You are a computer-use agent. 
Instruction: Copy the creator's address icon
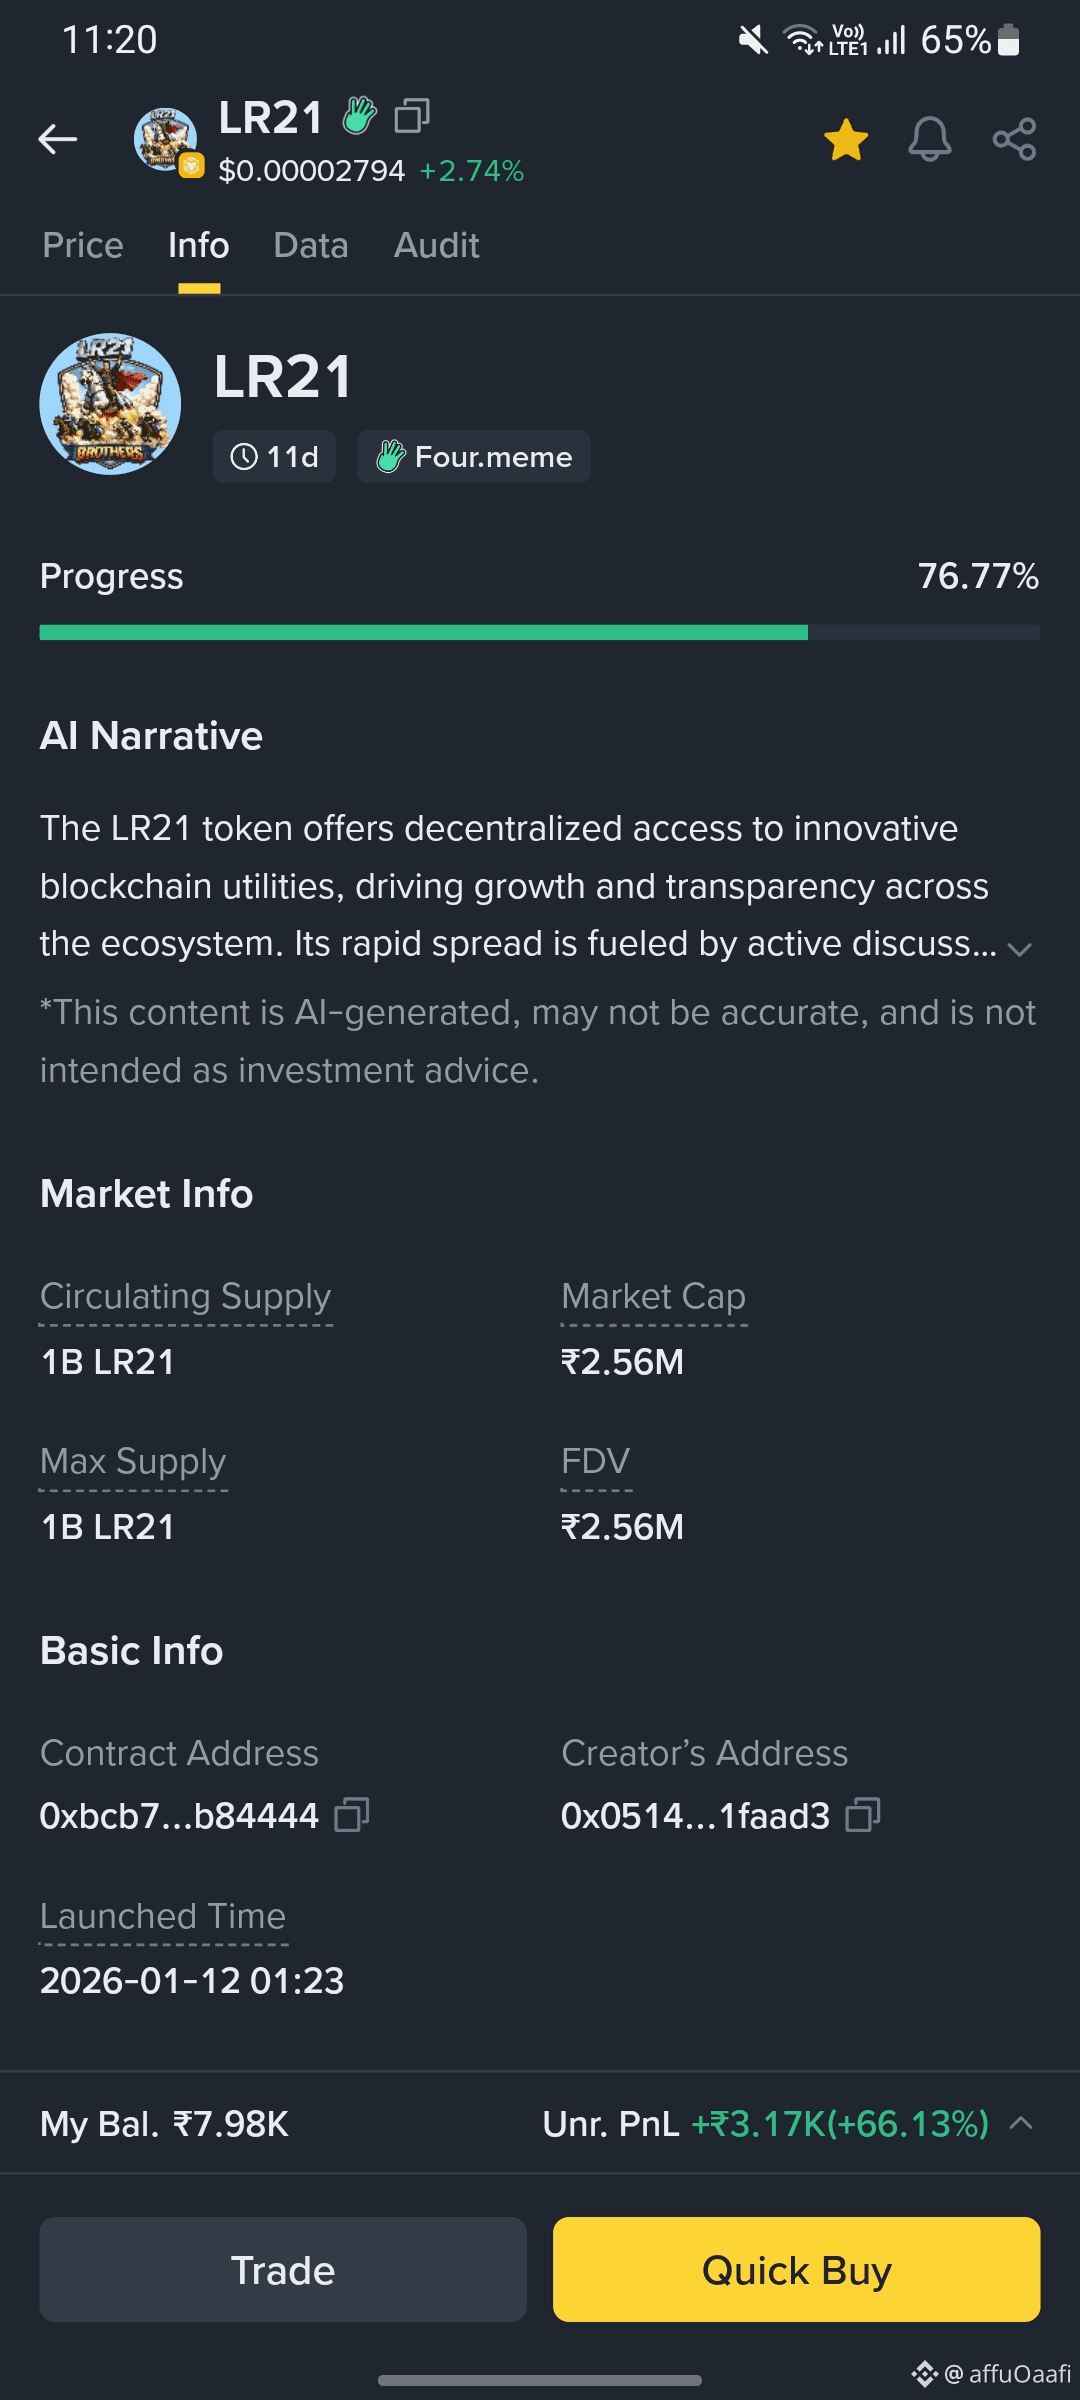(862, 1815)
